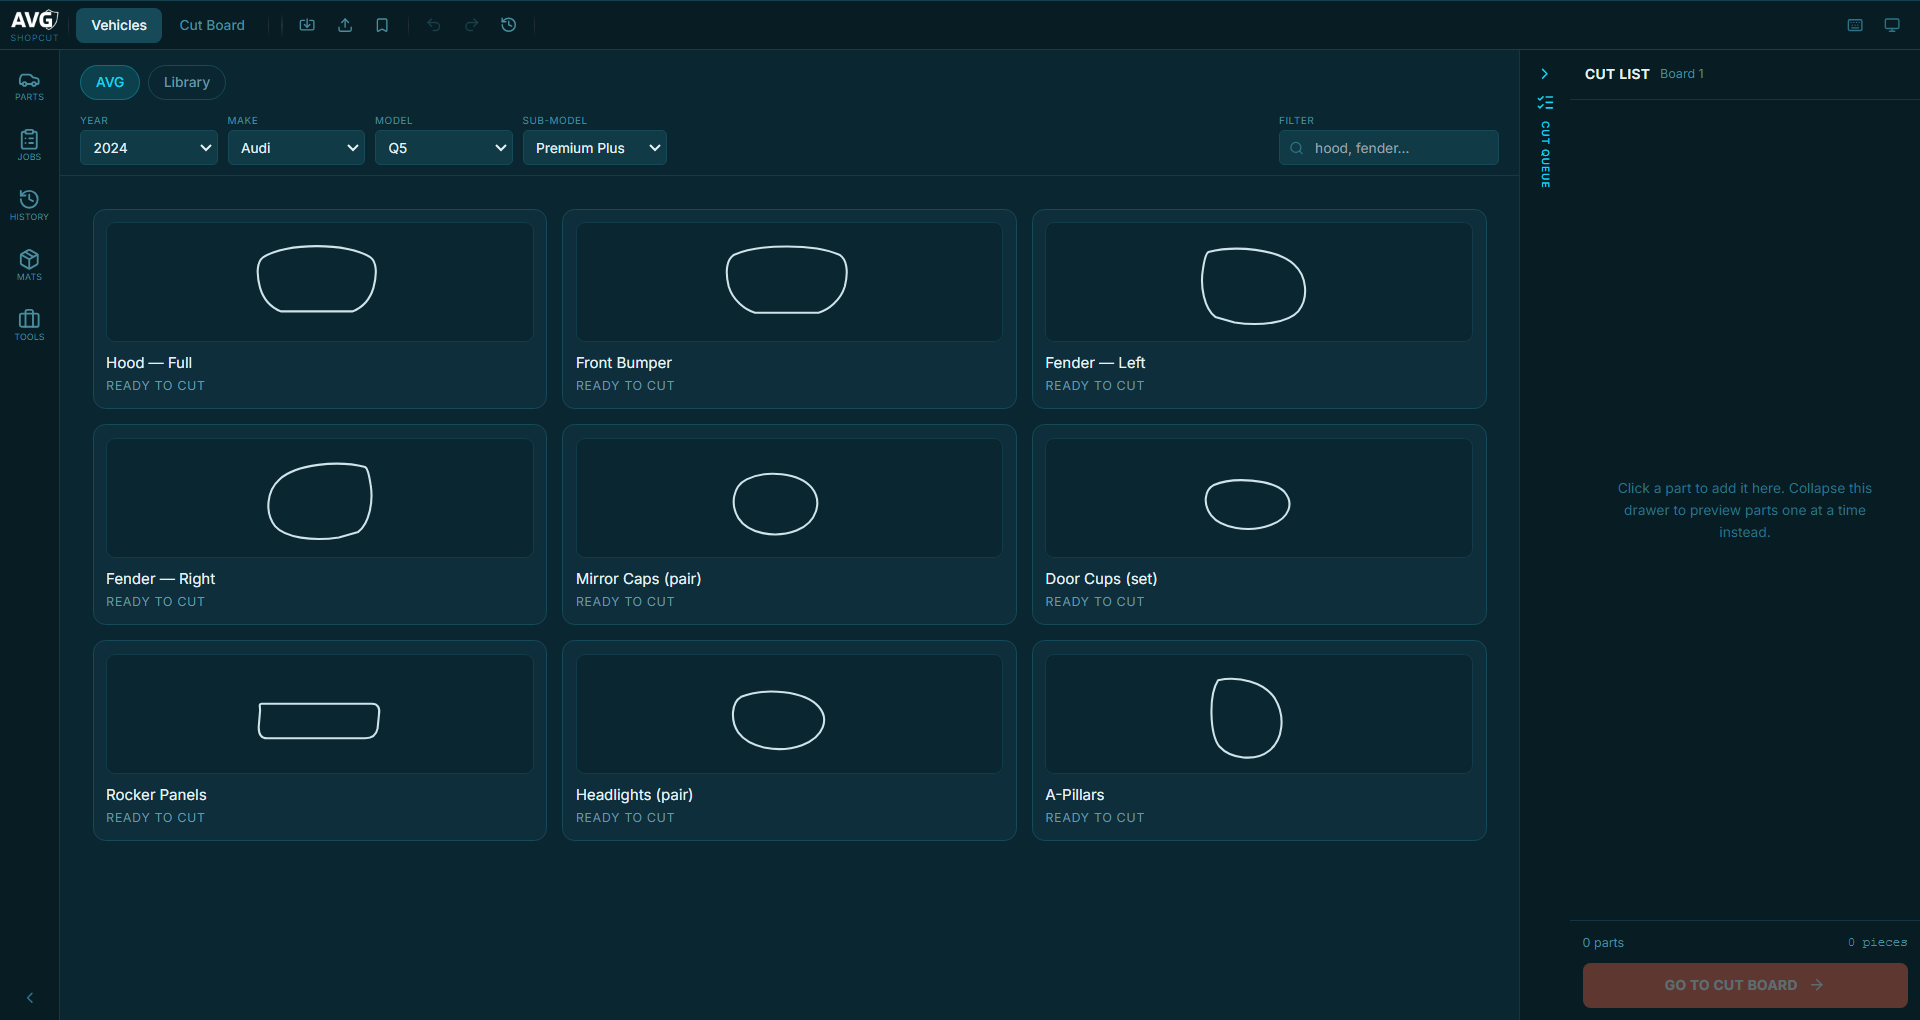Select the Rocker Panels part card
This screenshot has width=1920, height=1020.
point(320,741)
